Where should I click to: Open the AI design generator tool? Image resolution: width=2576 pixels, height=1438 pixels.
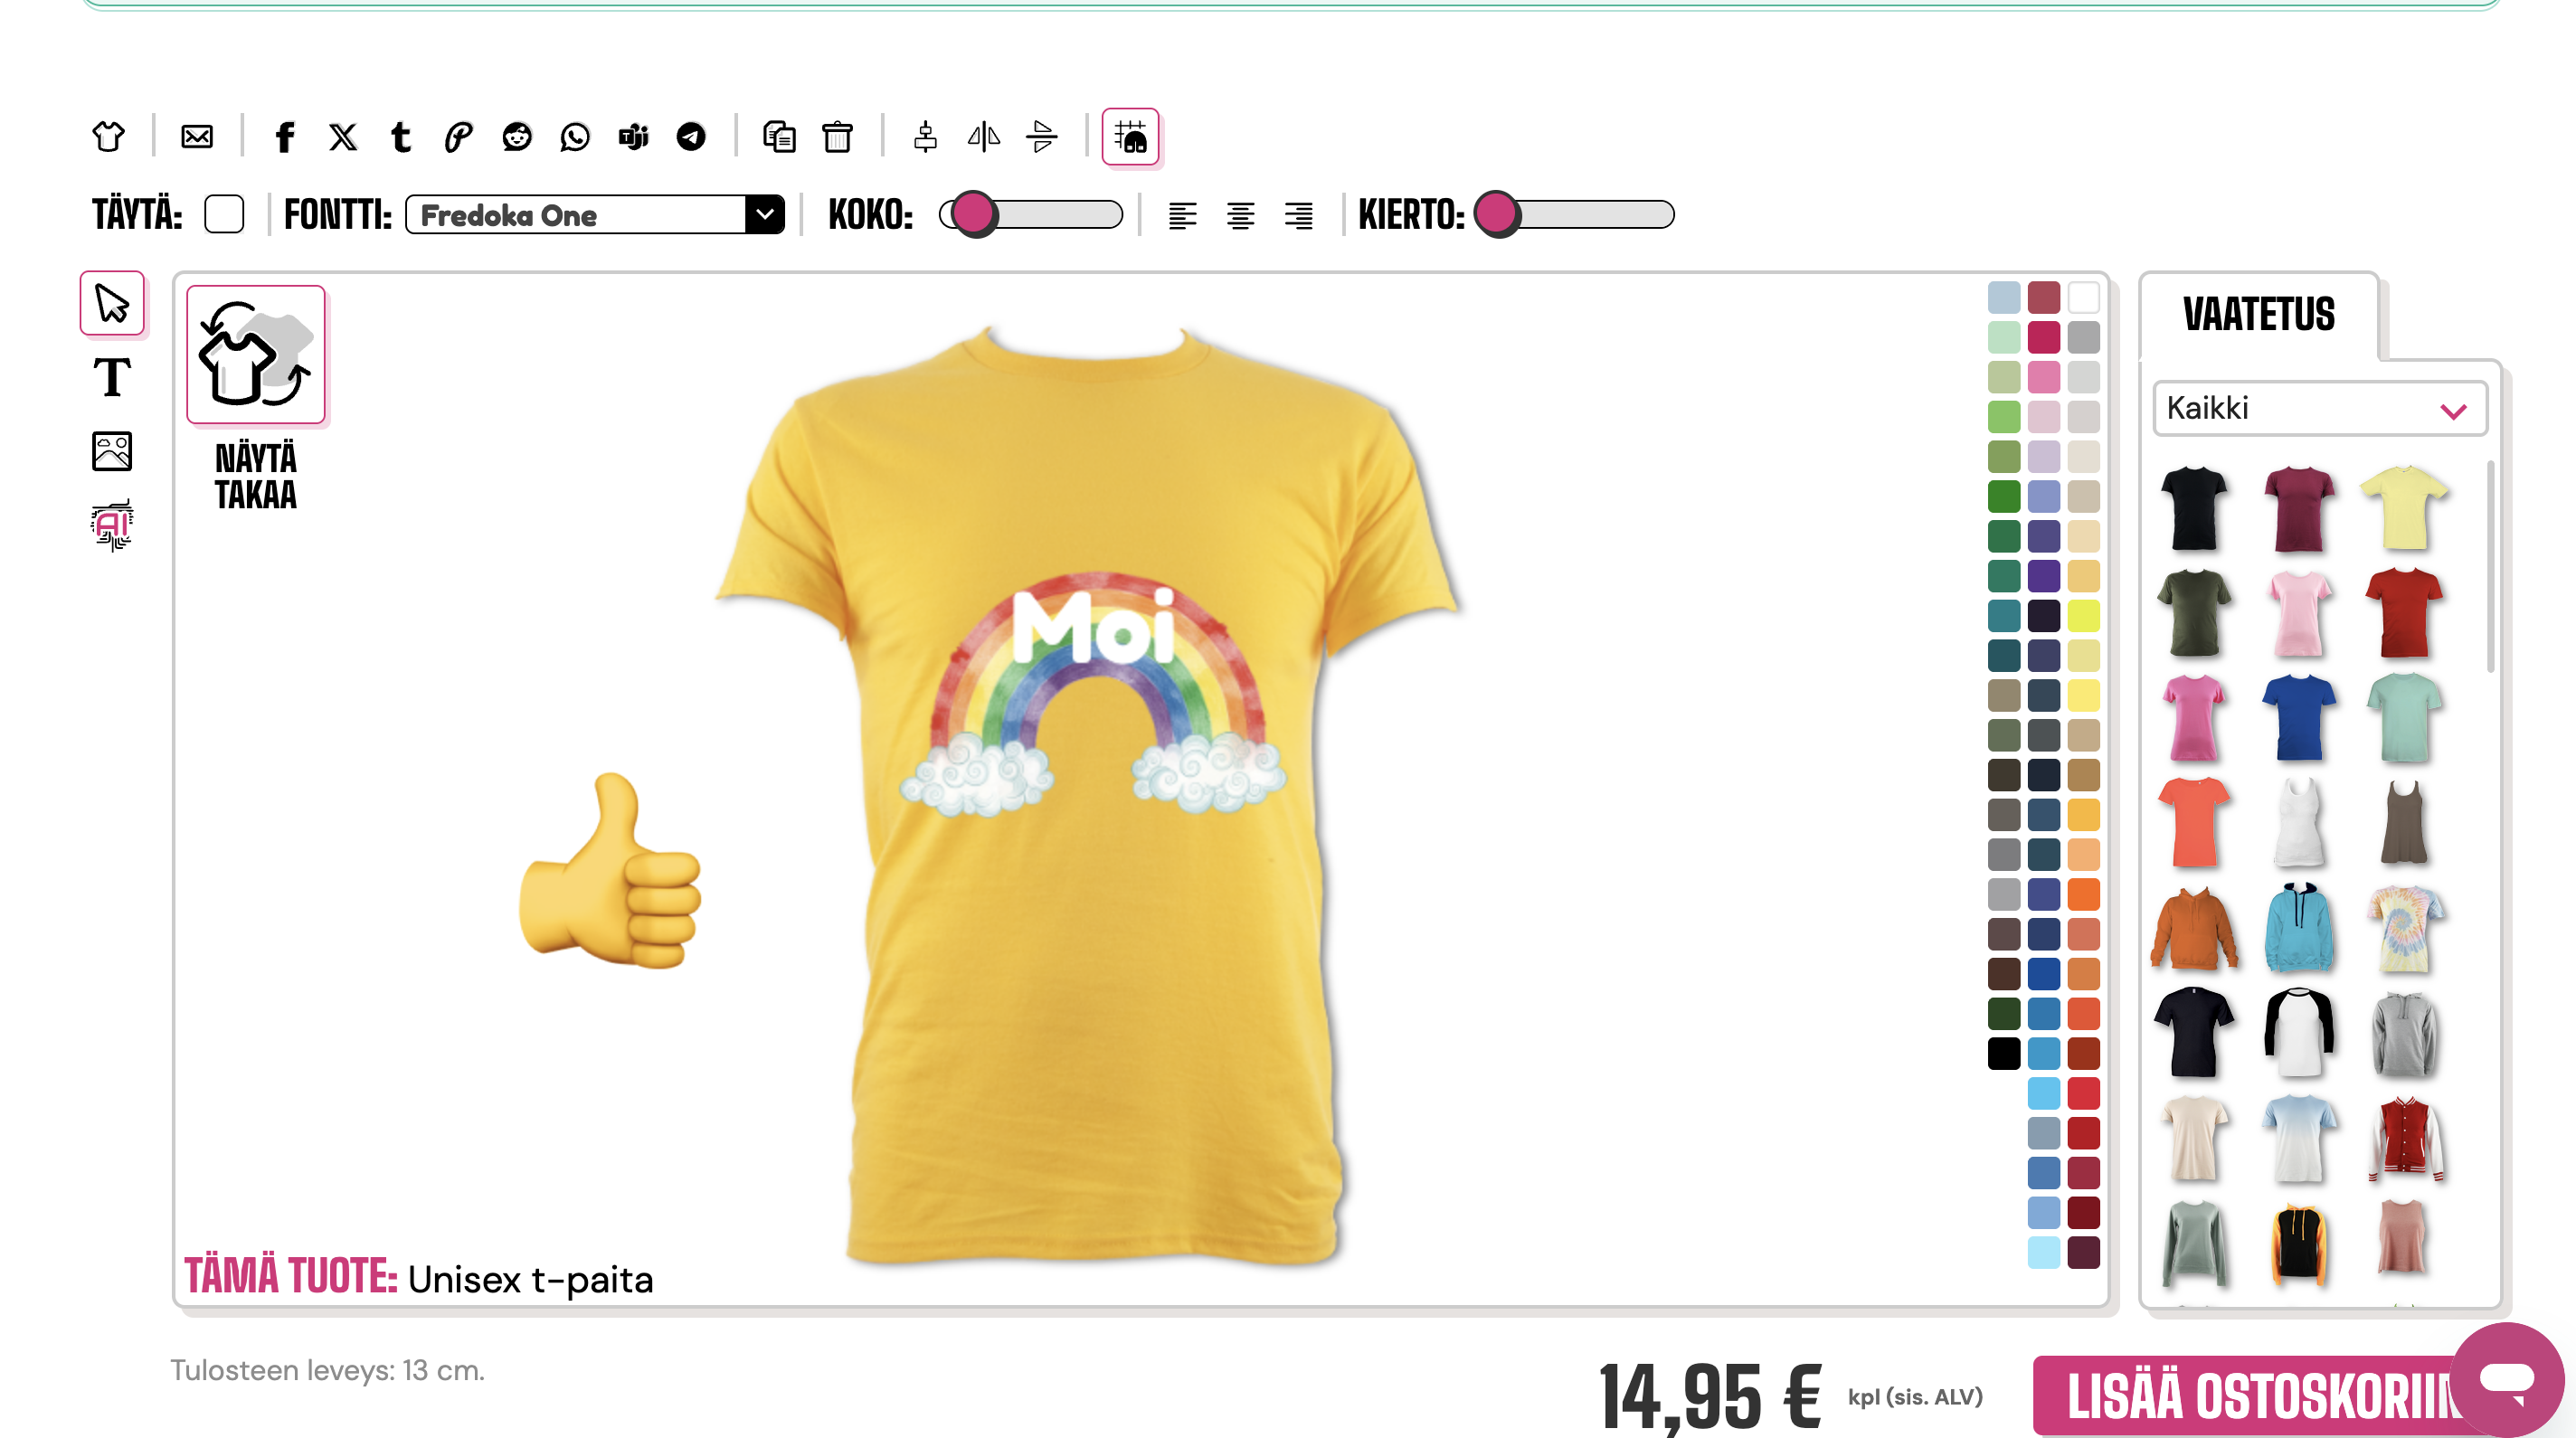(112, 525)
